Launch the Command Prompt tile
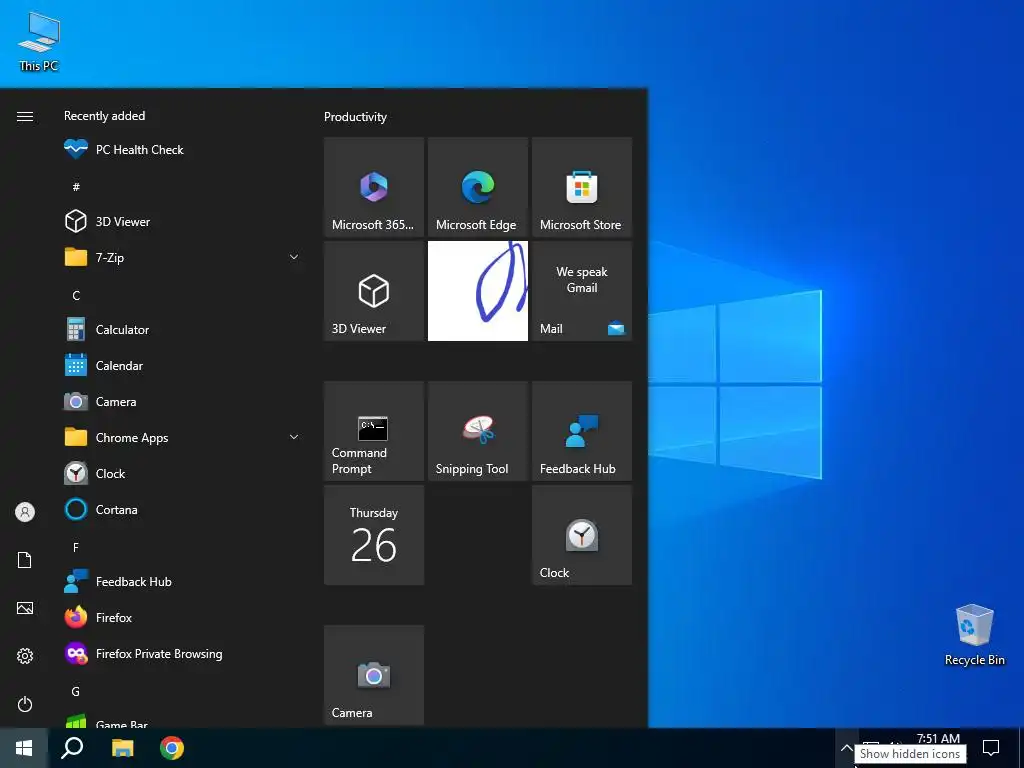 (x=374, y=431)
